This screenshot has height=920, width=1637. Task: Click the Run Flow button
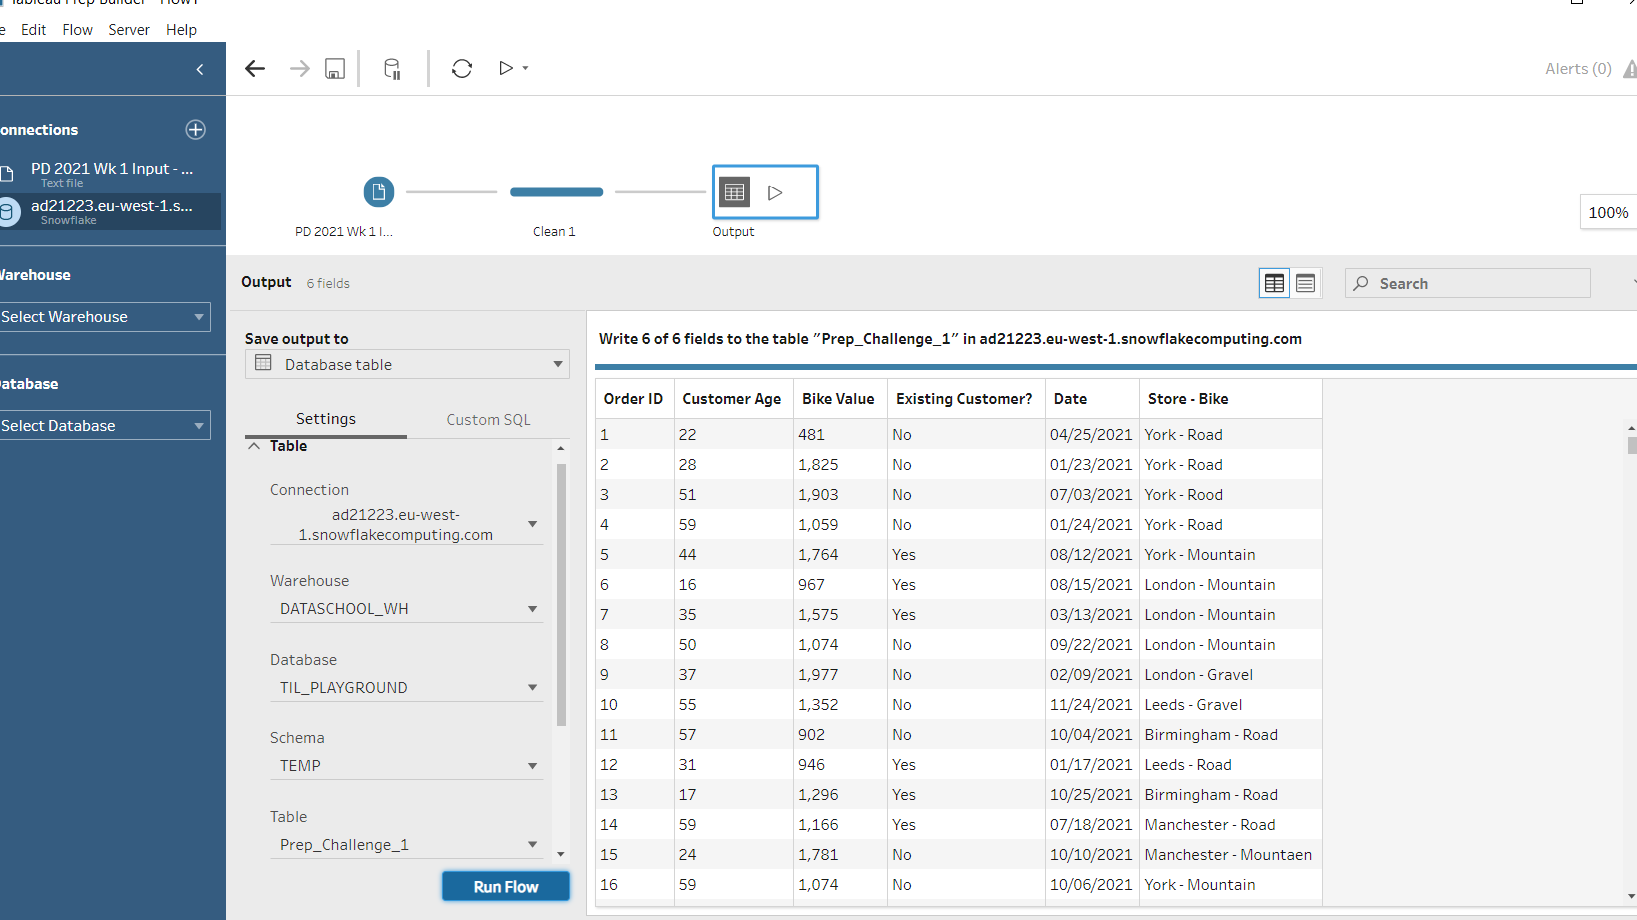click(x=506, y=887)
